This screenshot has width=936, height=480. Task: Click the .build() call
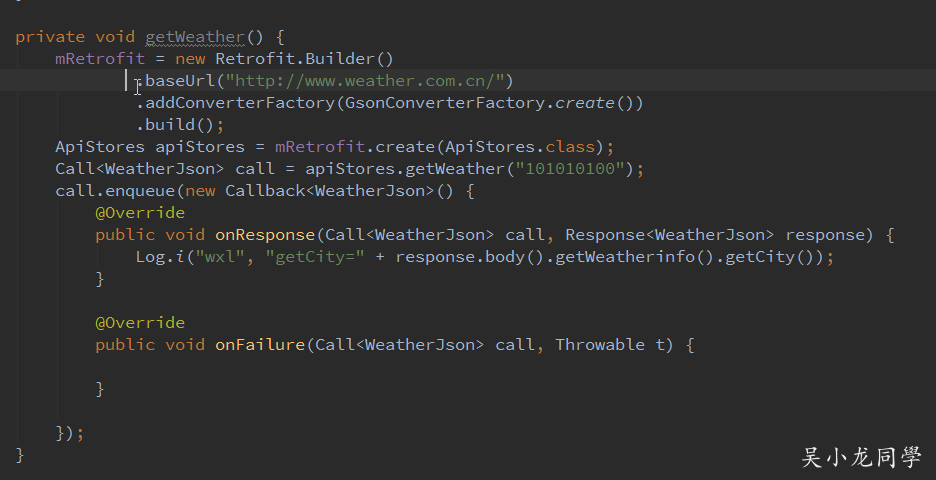[174, 125]
